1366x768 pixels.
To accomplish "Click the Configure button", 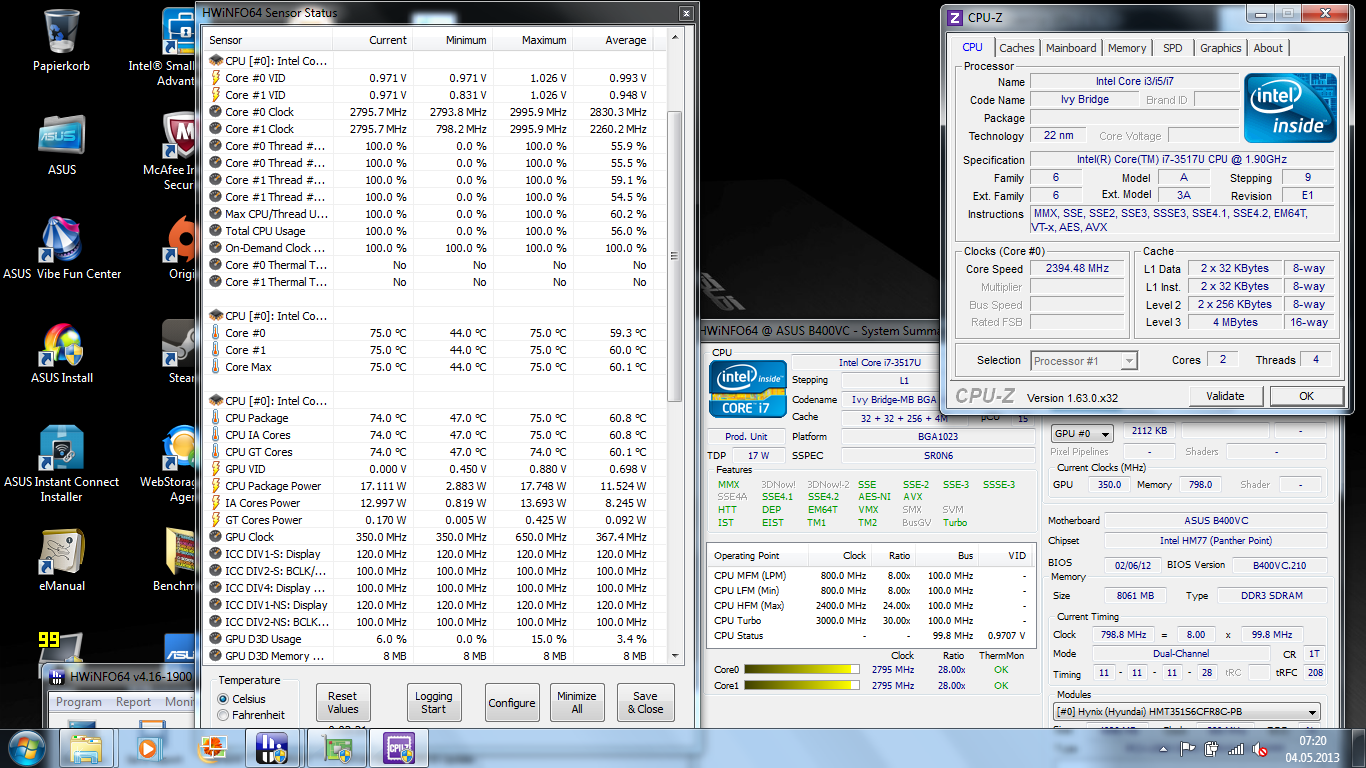I will click(512, 703).
